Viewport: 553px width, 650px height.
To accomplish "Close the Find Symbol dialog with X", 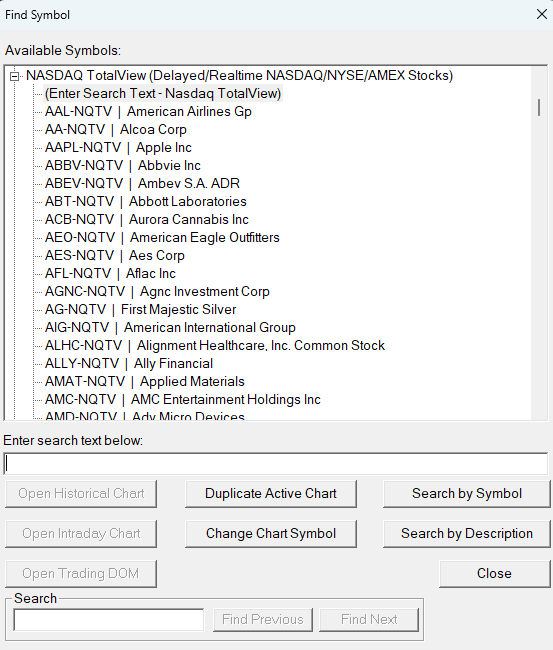I will (541, 15).
